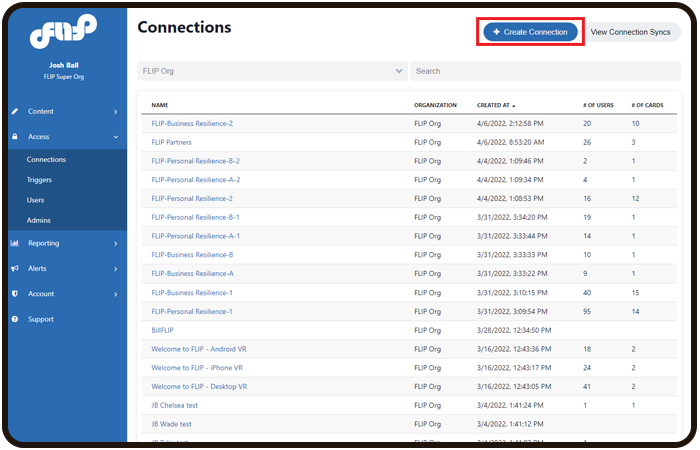Image resolution: width=700 pixels, height=450 pixels.
Task: Open Admins in the sidebar
Action: [x=39, y=220]
